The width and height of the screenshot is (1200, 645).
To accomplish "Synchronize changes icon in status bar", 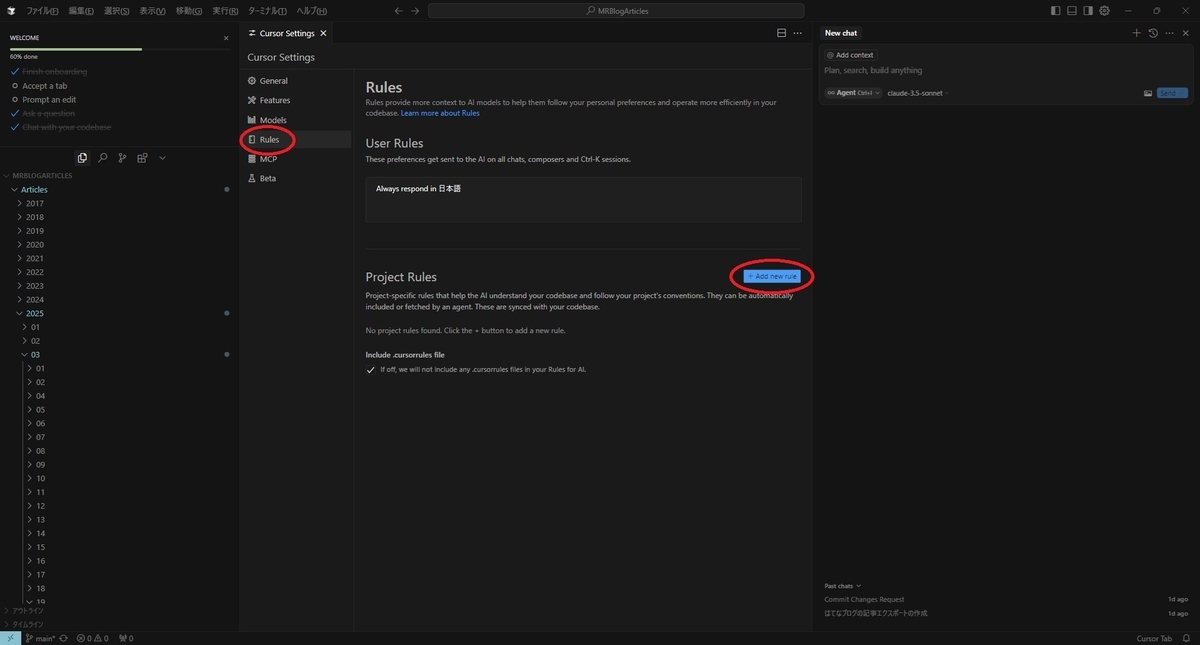I will (x=64, y=638).
